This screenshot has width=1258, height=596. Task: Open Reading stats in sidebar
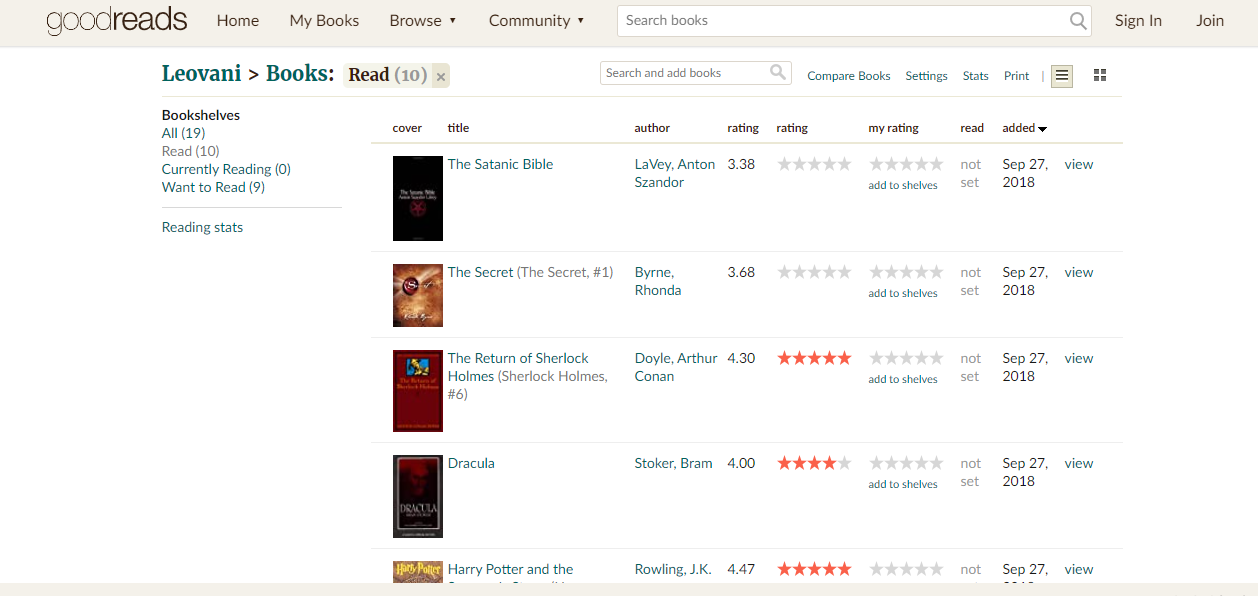202,227
